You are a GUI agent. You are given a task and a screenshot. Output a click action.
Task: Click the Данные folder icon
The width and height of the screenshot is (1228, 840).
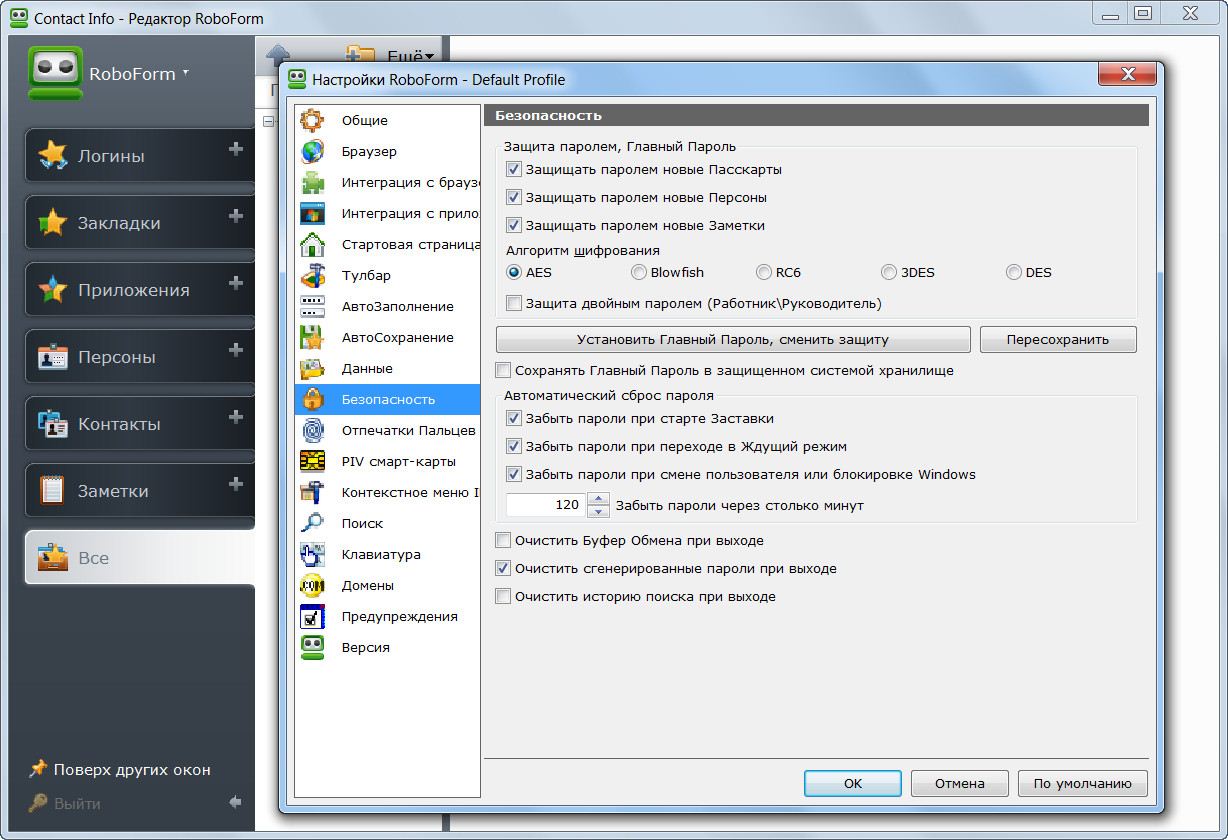(313, 368)
